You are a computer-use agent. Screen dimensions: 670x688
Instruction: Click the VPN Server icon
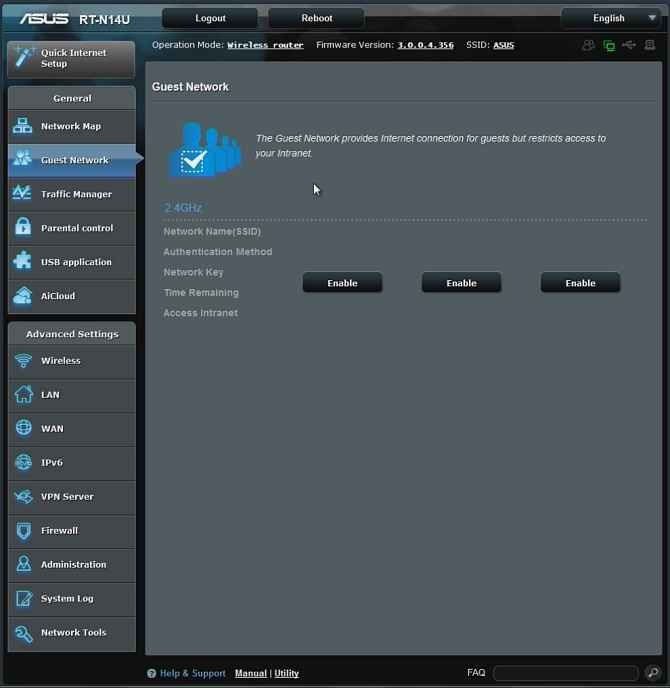[23, 496]
